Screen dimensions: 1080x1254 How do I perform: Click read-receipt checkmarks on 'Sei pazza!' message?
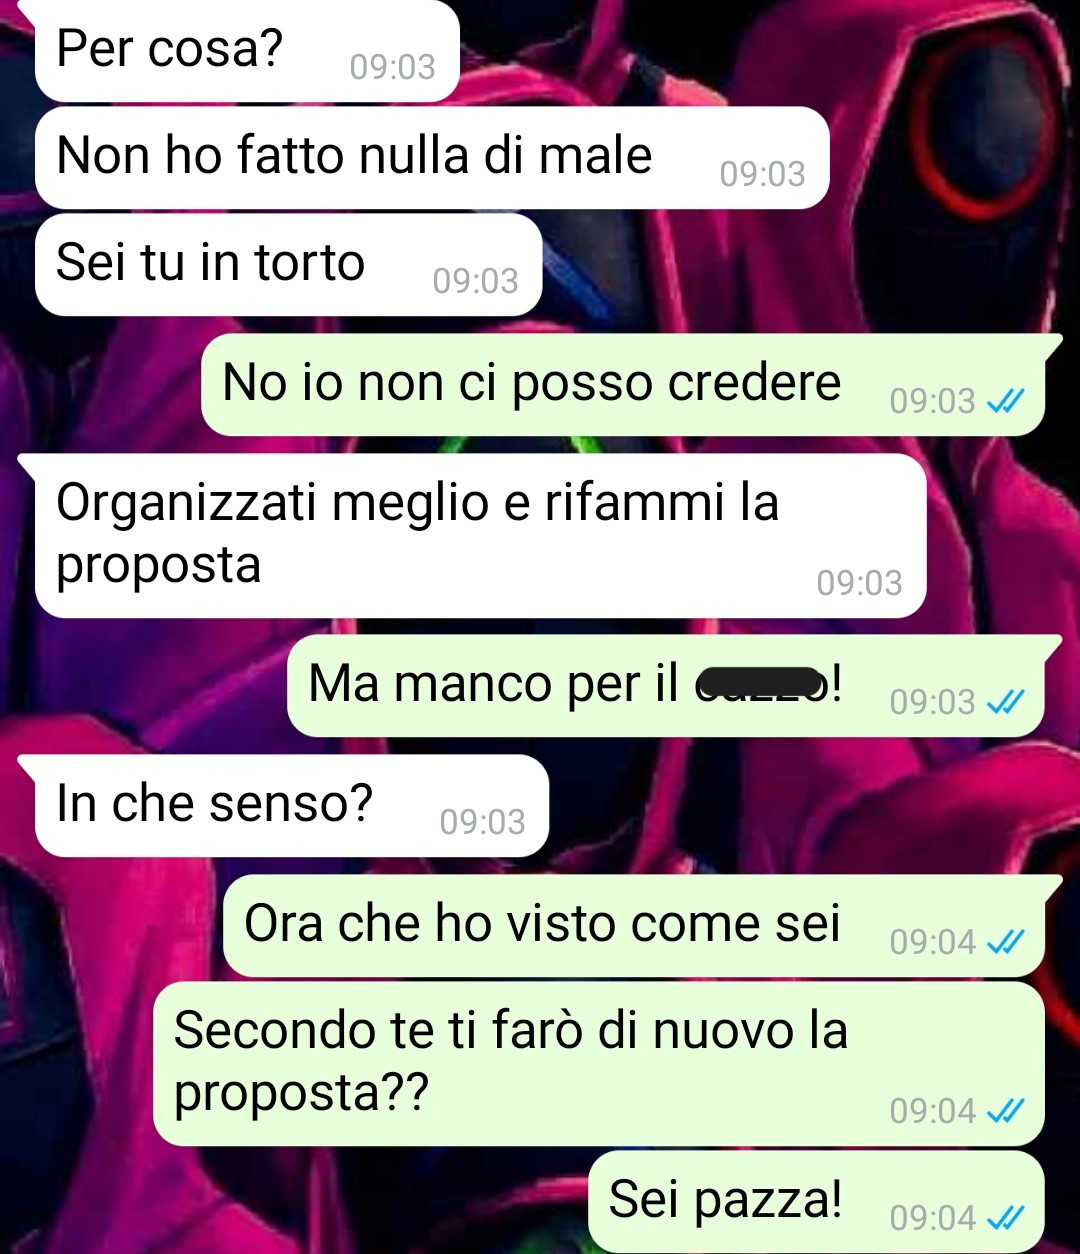pyautogui.click(x=1004, y=1218)
